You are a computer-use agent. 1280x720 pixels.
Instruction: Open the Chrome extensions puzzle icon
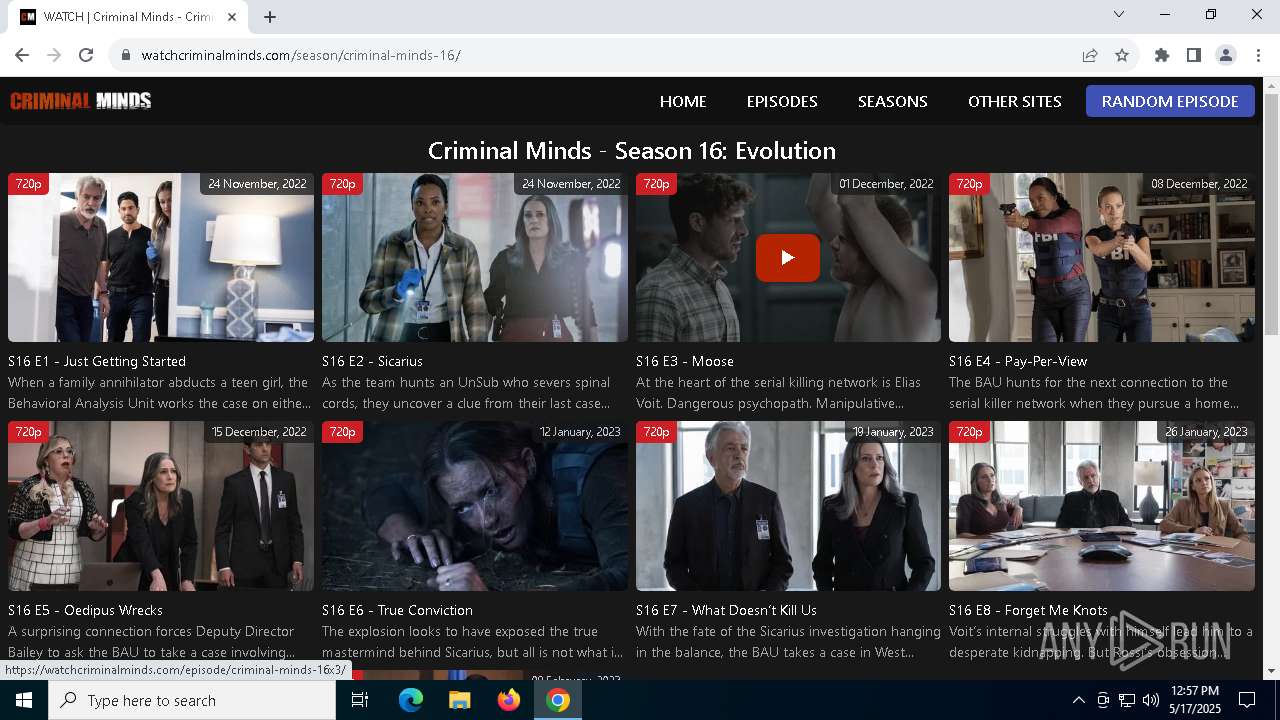click(x=1162, y=55)
